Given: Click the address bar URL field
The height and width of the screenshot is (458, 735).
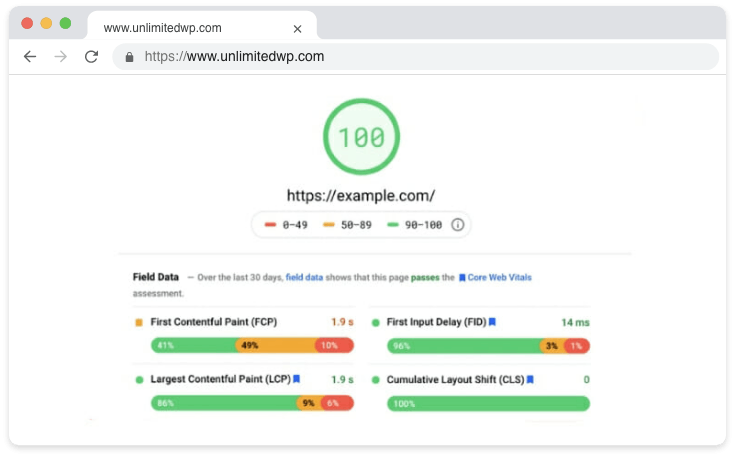Looking at the screenshot, I should (x=400, y=57).
